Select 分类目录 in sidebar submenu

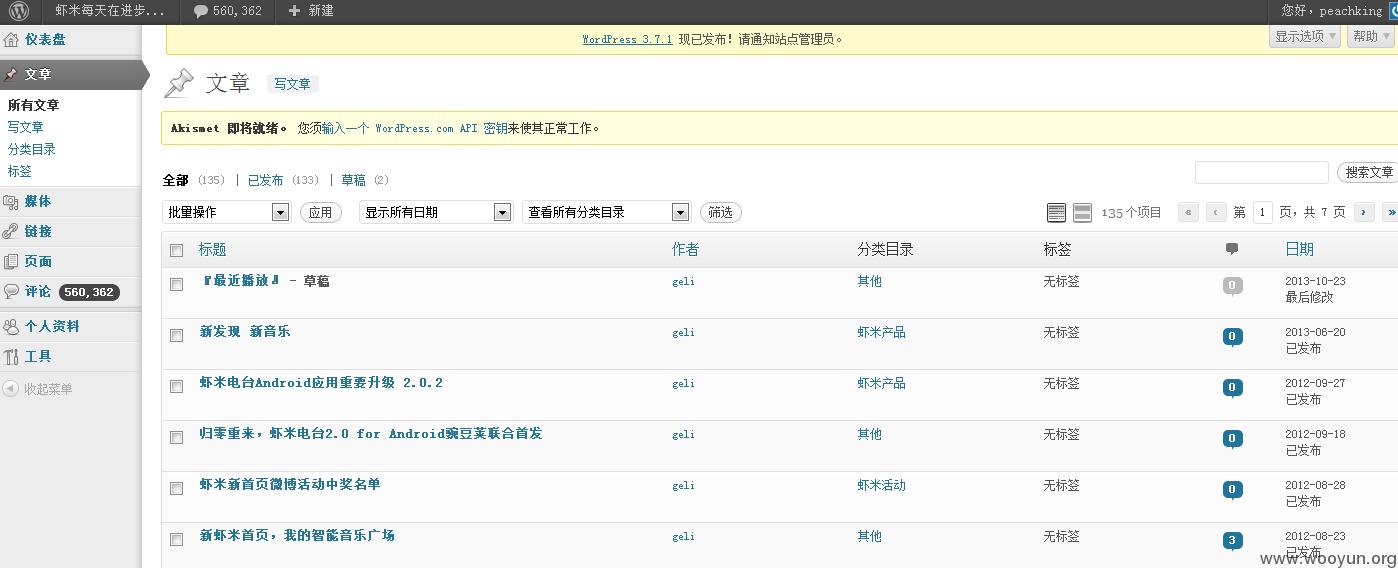click(x=31, y=149)
